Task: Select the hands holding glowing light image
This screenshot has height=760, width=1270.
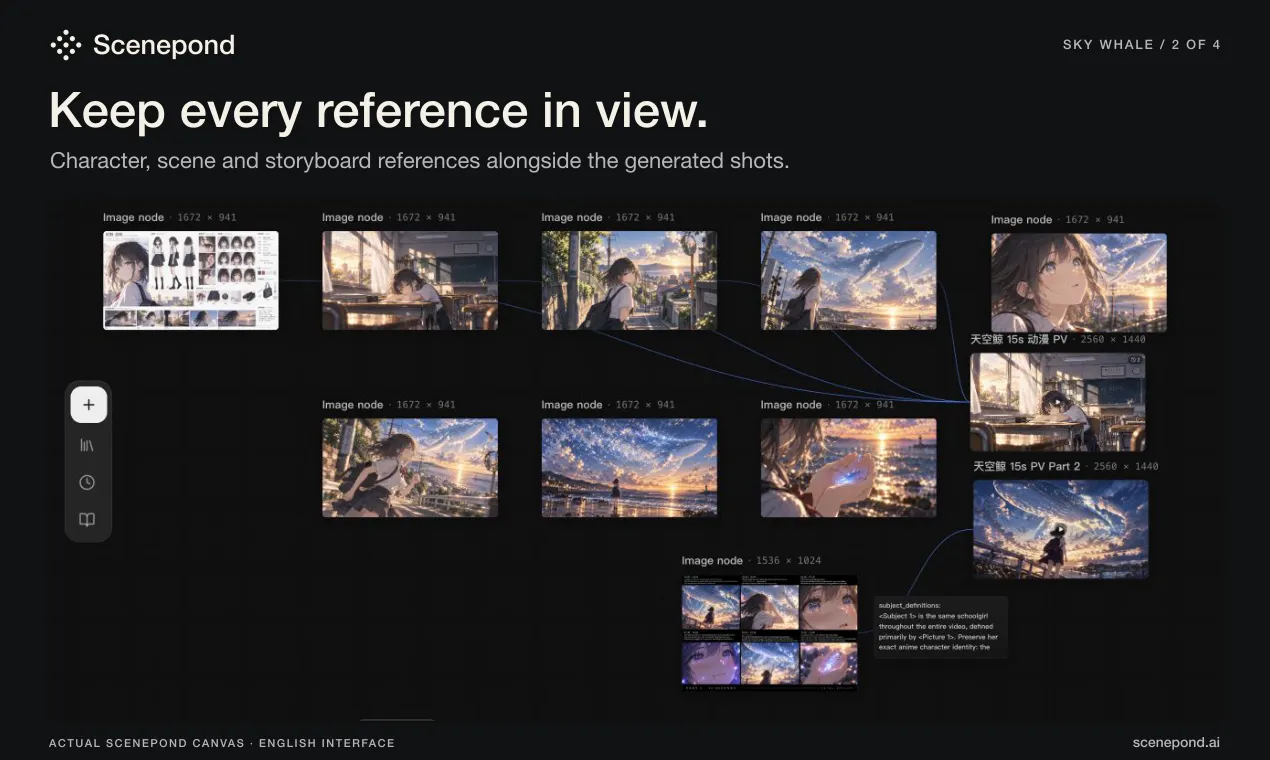Action: pos(848,467)
